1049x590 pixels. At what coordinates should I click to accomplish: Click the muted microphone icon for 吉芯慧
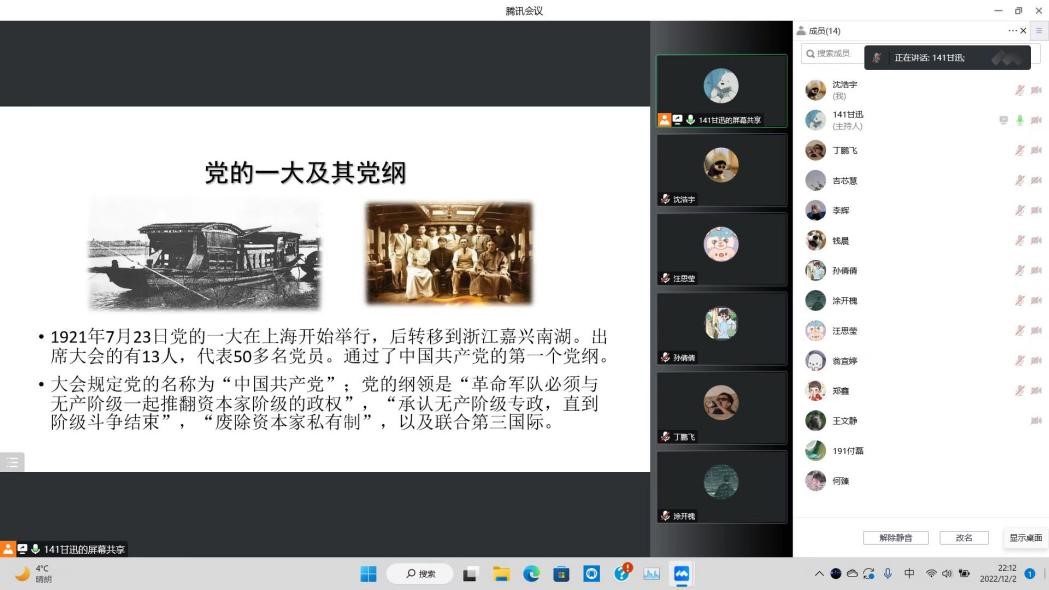pyautogui.click(x=1020, y=180)
